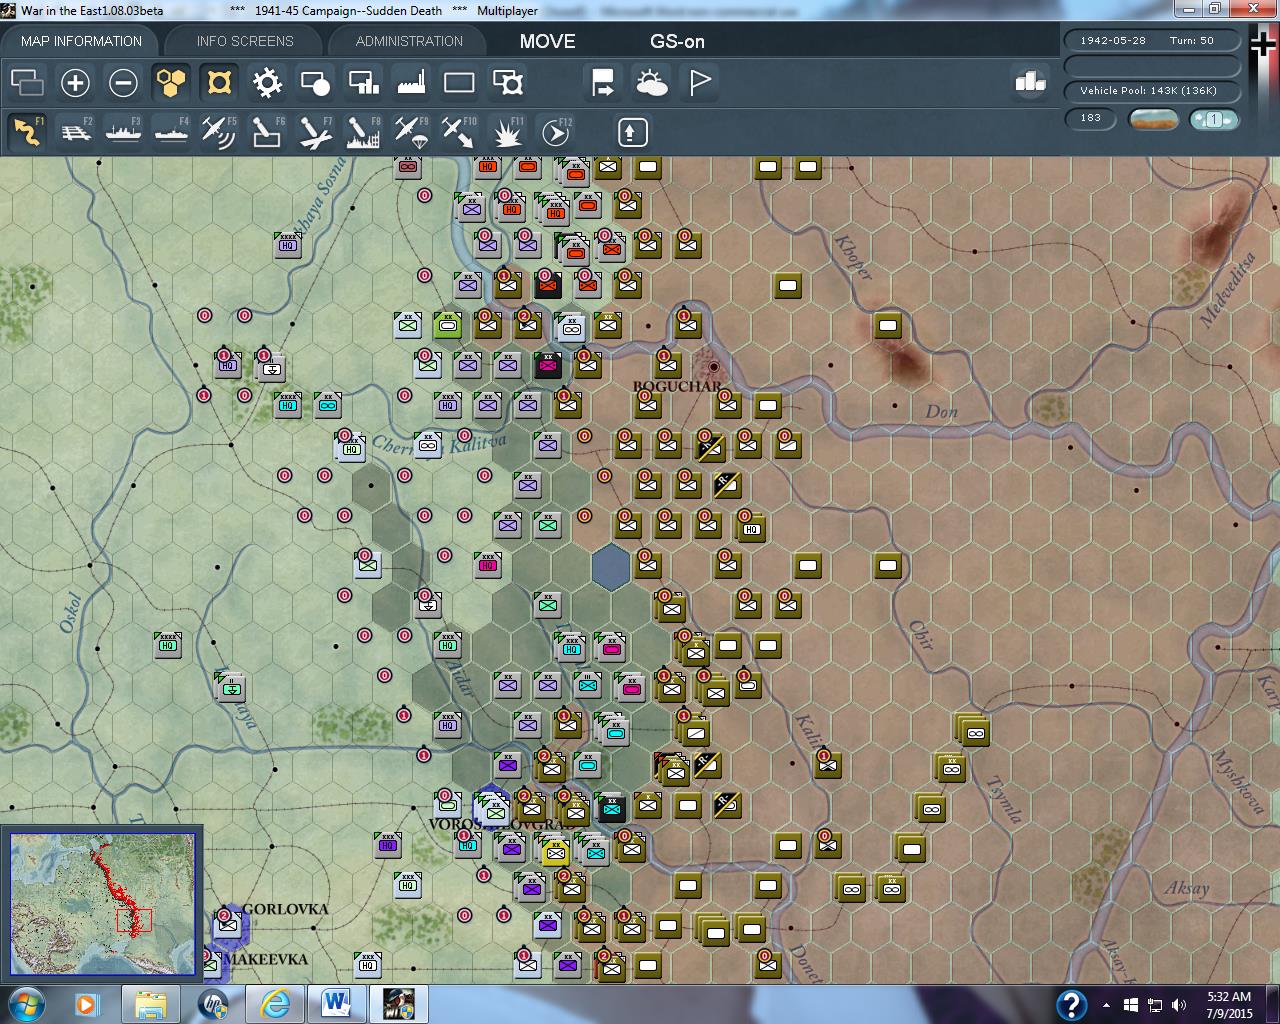Zoom in the map with plus icon
This screenshot has width=1280, height=1024.
click(75, 82)
